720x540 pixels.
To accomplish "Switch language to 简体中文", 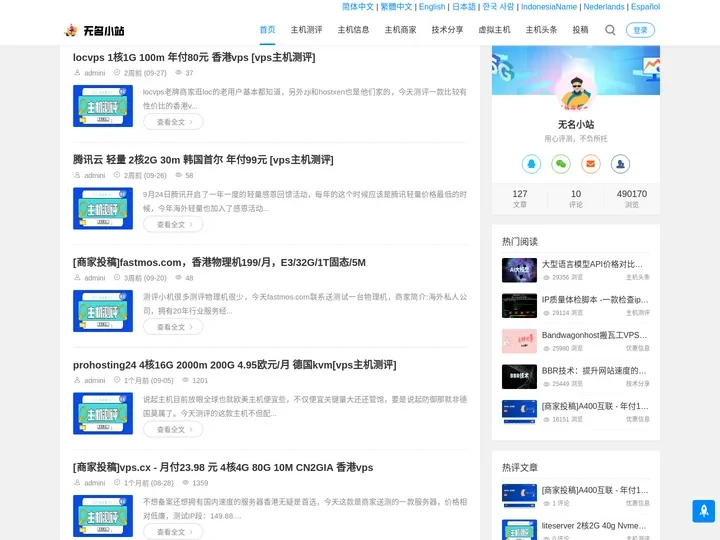I will (x=358, y=6).
